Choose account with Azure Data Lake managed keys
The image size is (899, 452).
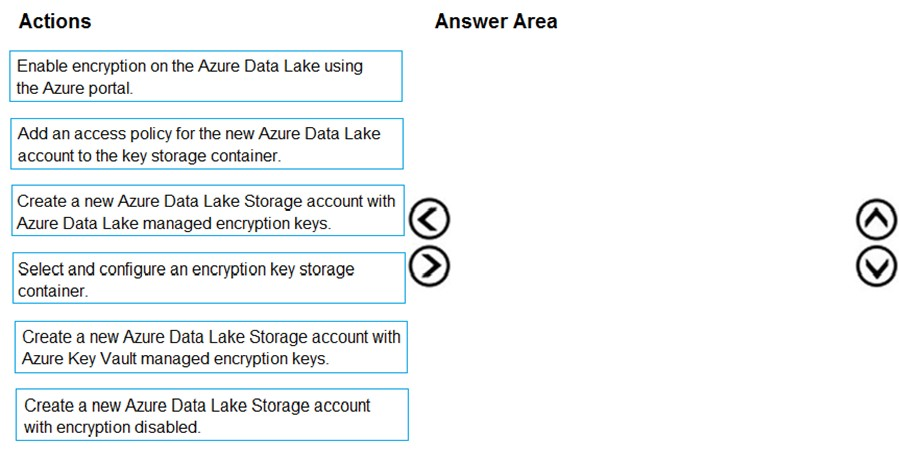(207, 211)
